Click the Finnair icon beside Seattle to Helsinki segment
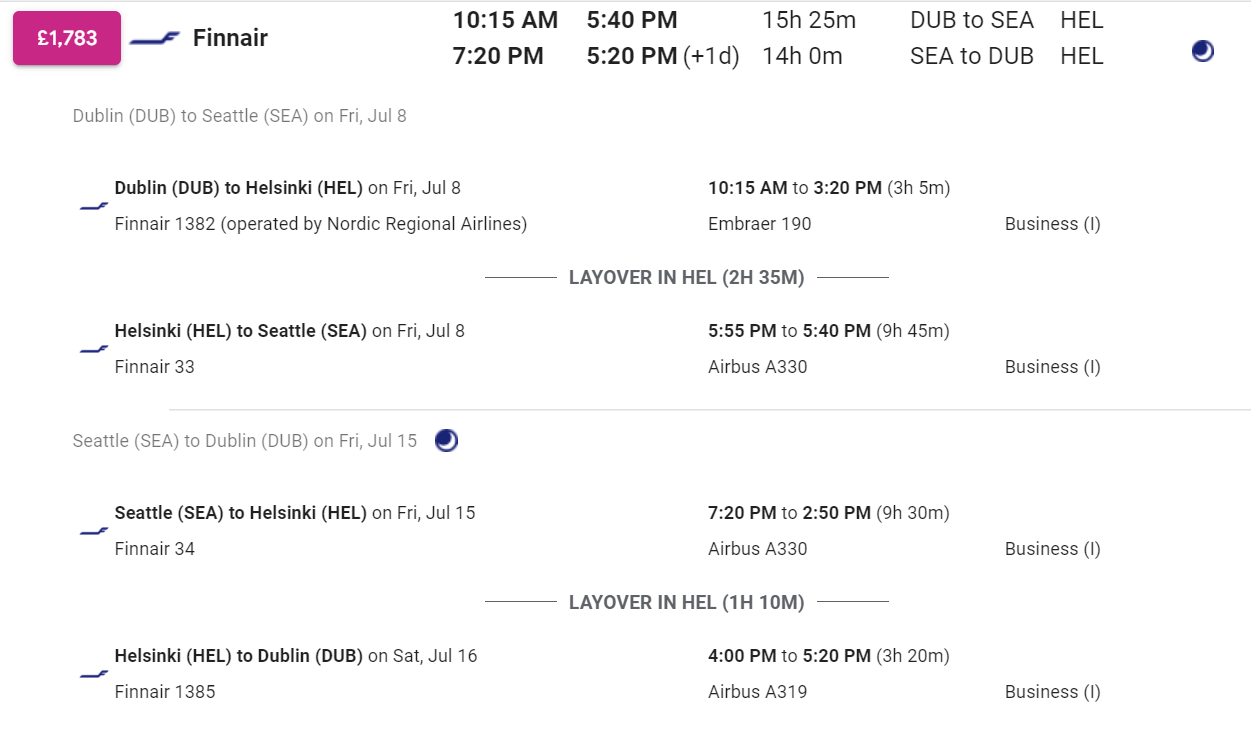Viewport: 1251px width, 732px height. (x=94, y=531)
